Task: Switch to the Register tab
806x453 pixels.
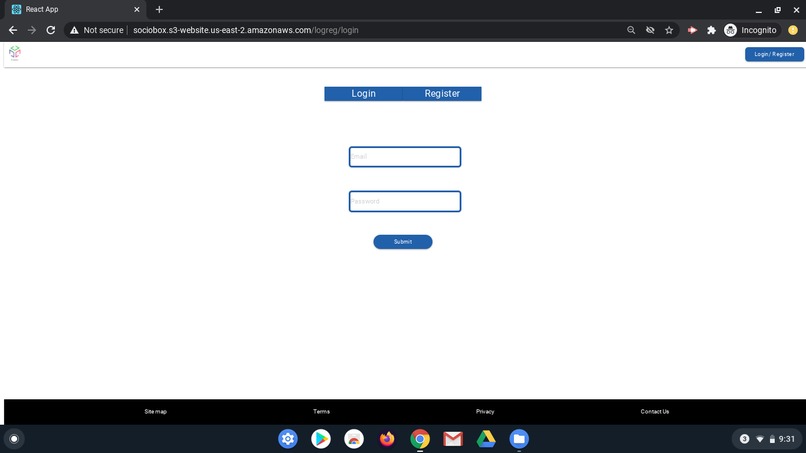Action: pos(442,94)
